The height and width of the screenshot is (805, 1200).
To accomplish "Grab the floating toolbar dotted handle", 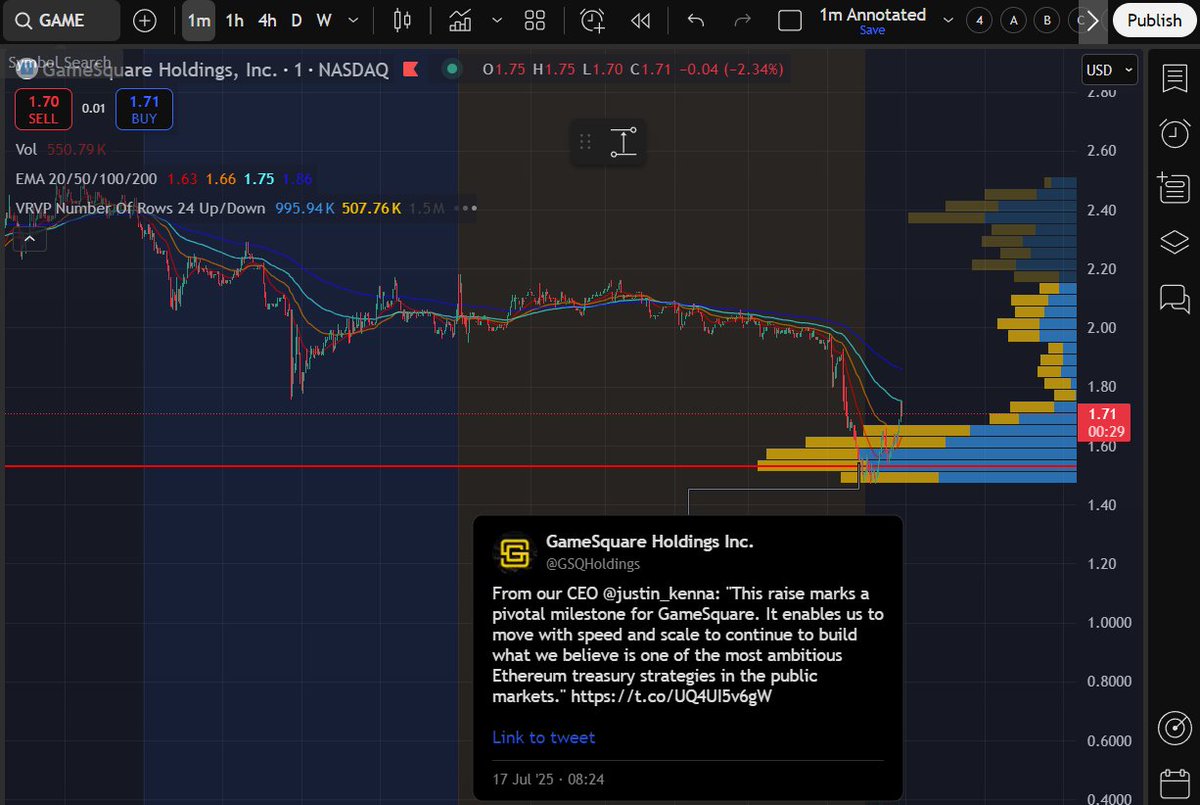I will pyautogui.click(x=586, y=142).
